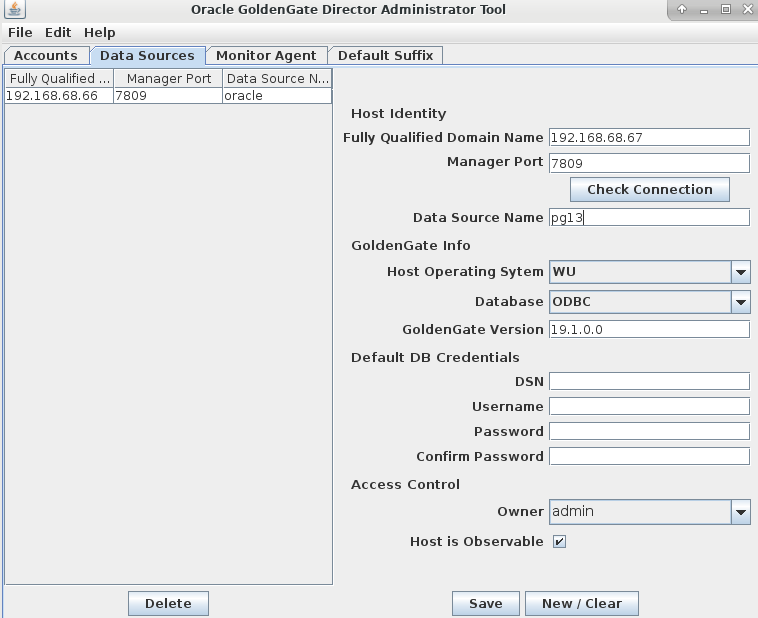Click the Manager Port input field
Viewport: 758px width, 618px height.
point(649,163)
